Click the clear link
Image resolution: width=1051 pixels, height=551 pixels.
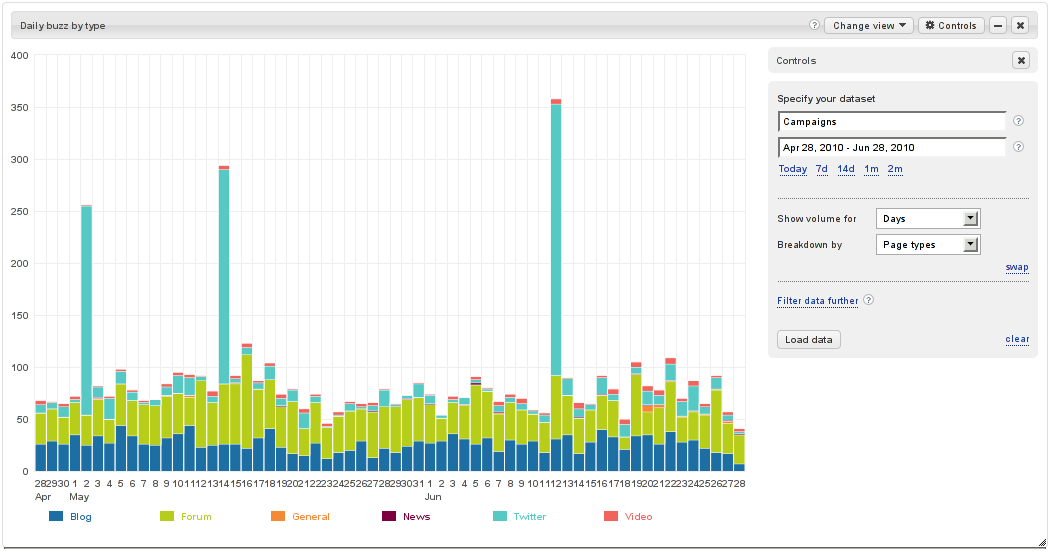(1017, 339)
